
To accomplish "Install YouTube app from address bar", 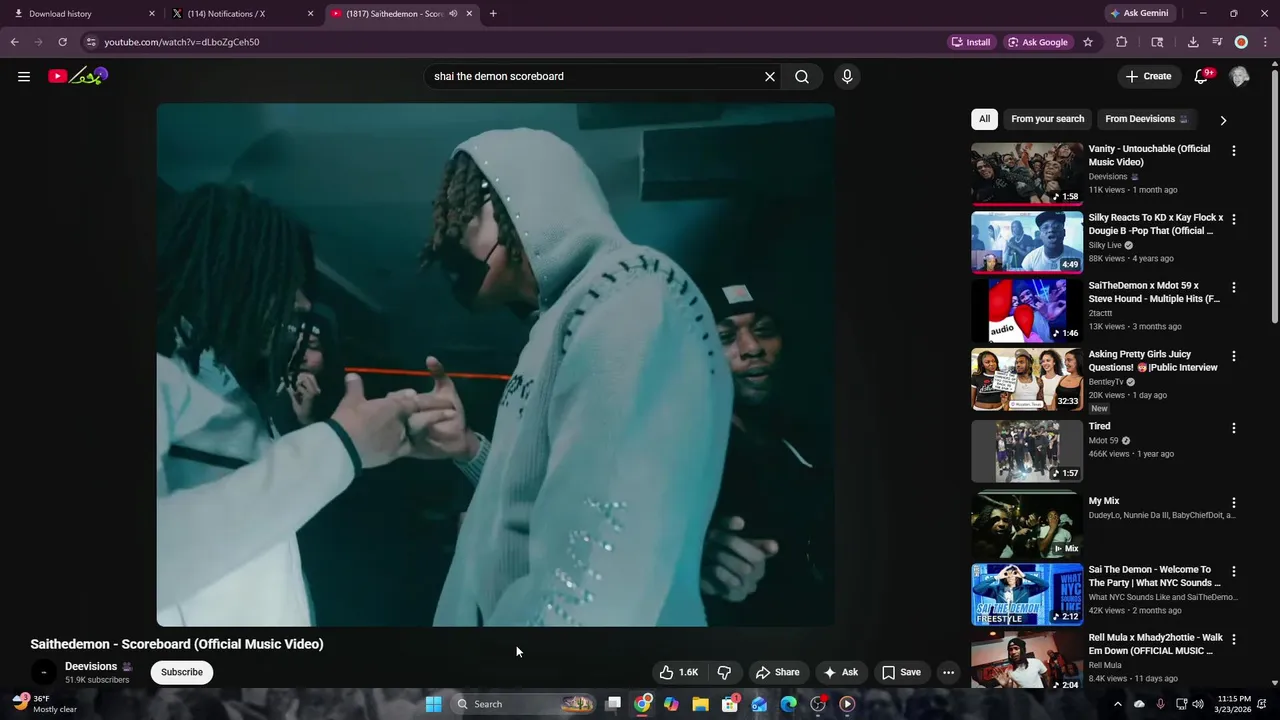I will 970,42.
